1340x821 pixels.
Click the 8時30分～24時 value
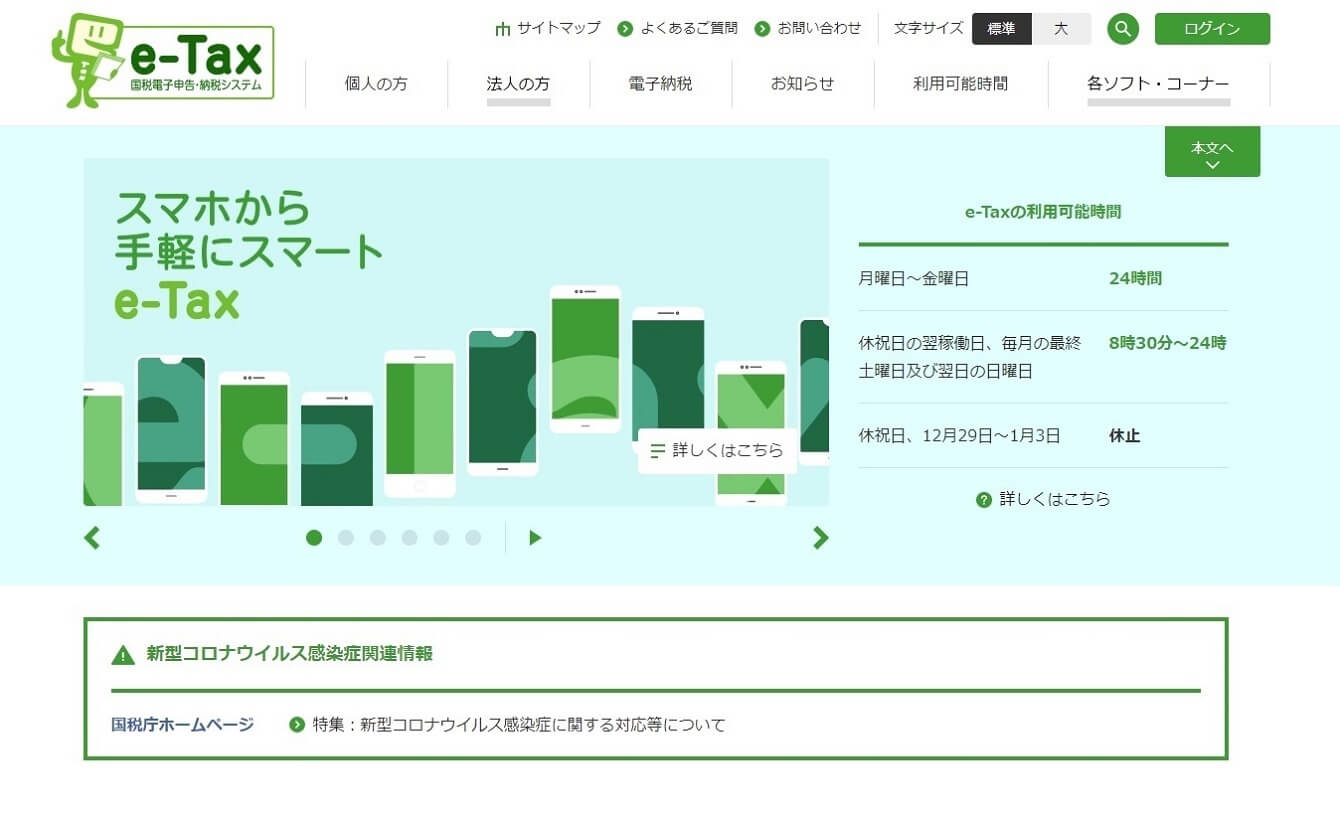click(x=1167, y=343)
